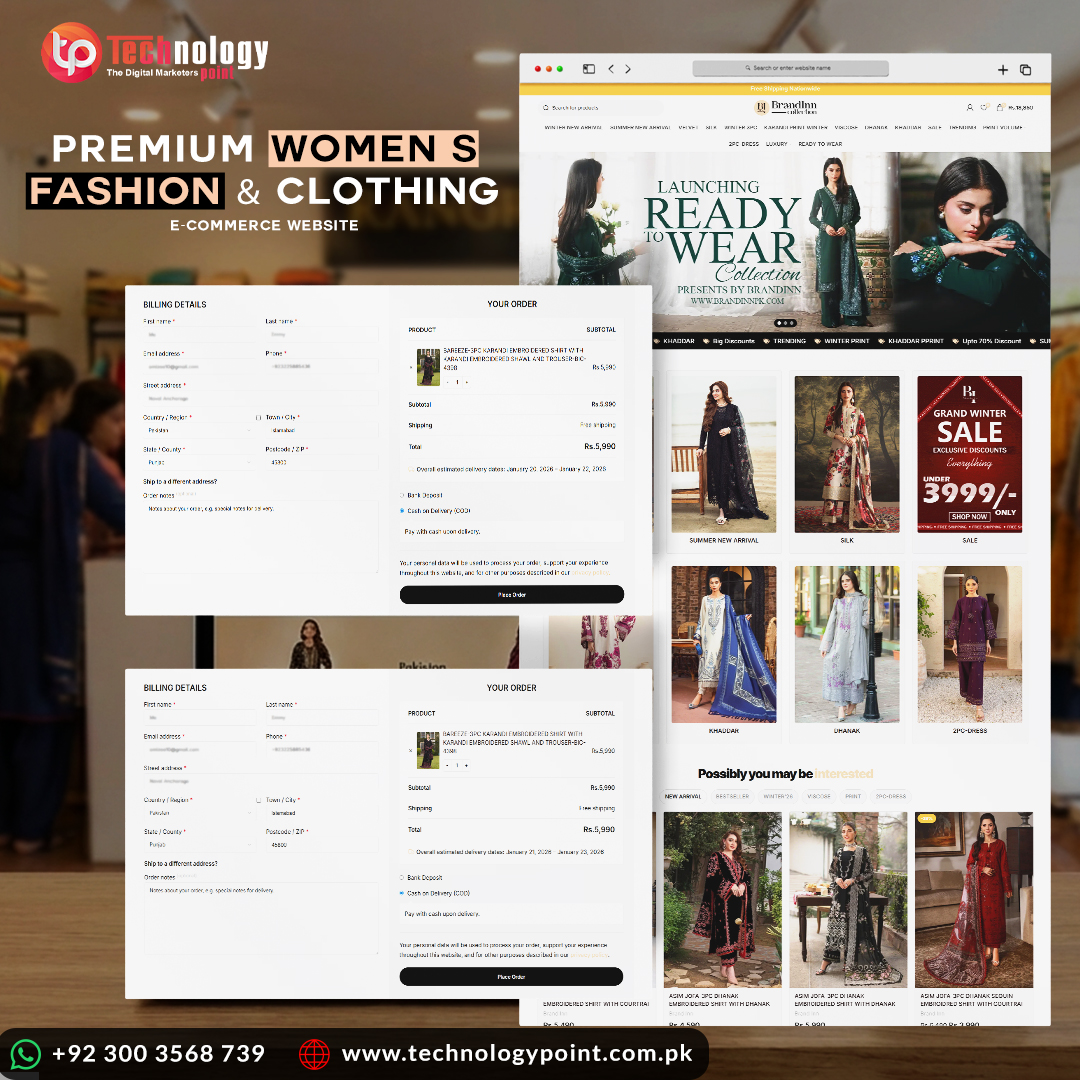1080x1080 pixels.
Task: Click Place Order in the lower checkout panel
Action: pyautogui.click(x=511, y=977)
